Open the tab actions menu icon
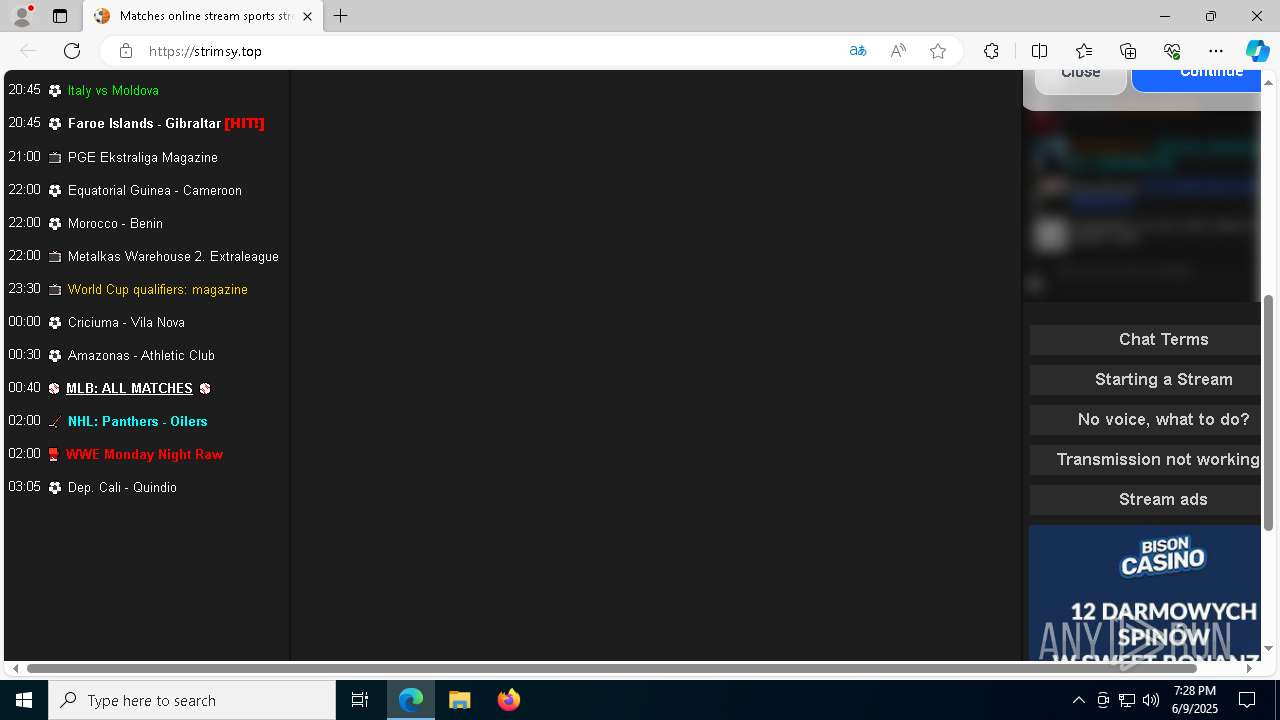The image size is (1280, 720). [x=60, y=16]
